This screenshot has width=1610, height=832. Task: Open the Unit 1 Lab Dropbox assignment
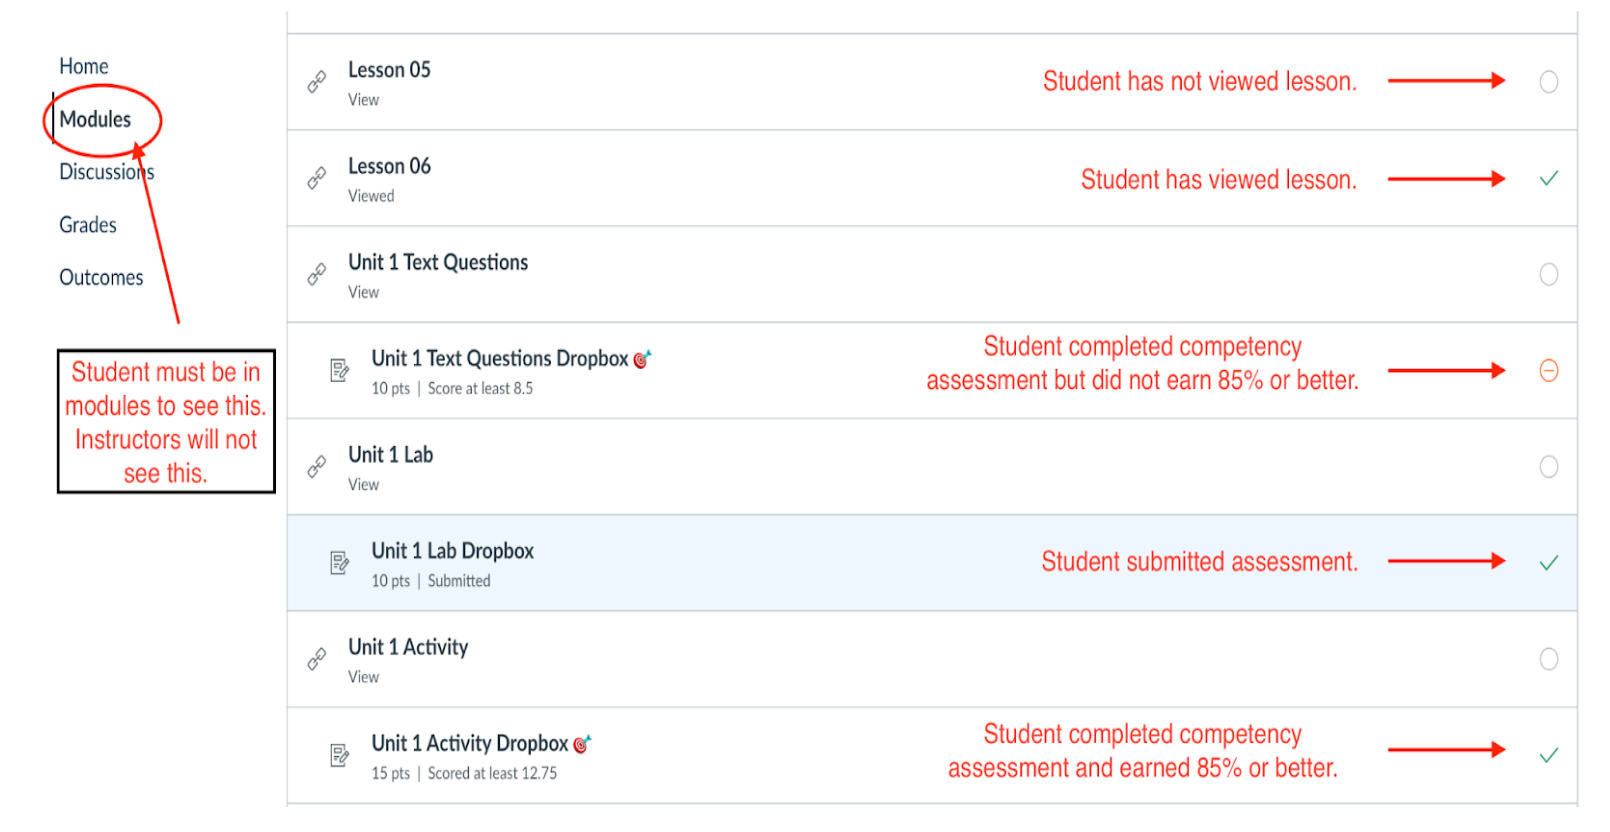pos(452,551)
